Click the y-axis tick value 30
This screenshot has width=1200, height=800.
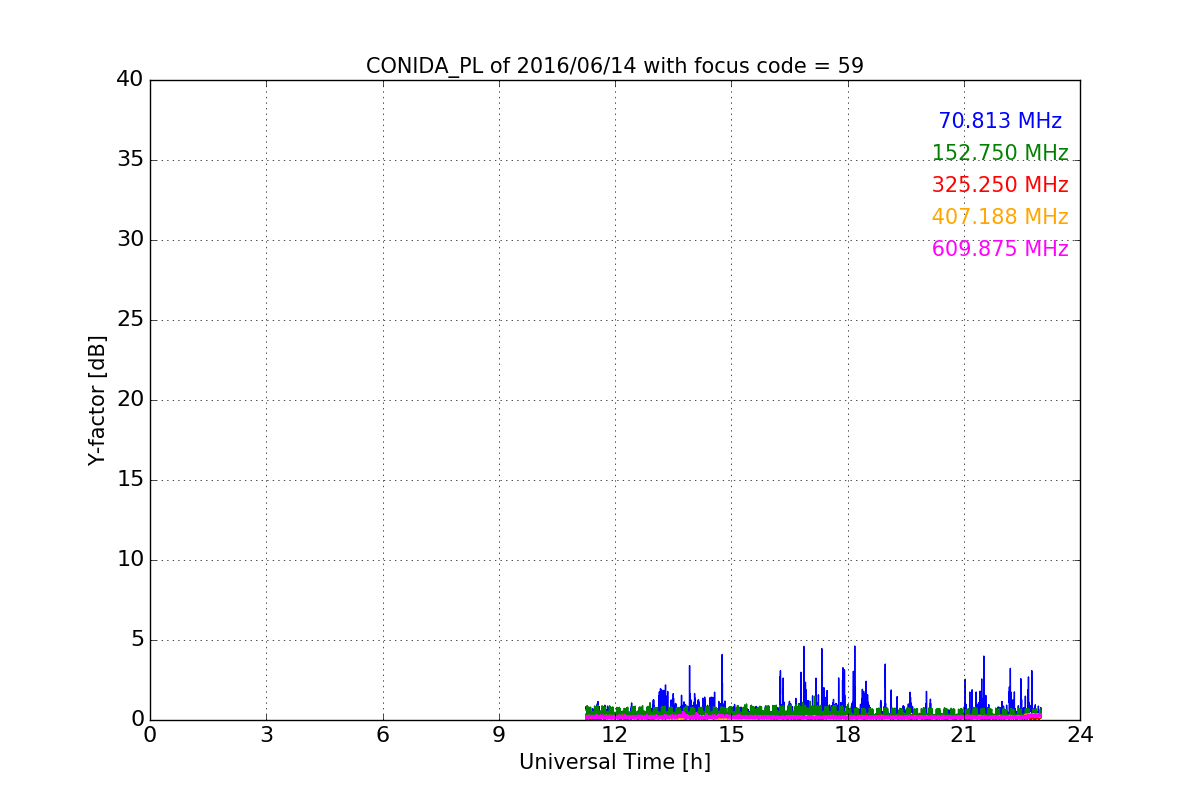point(130,240)
